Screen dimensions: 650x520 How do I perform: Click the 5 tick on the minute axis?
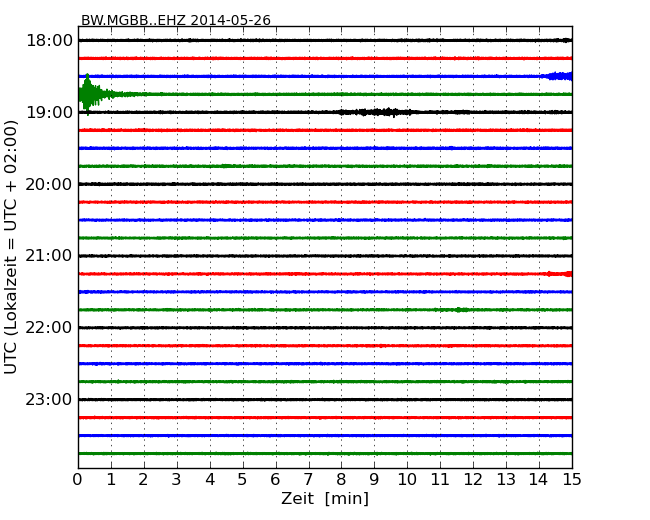point(243,479)
